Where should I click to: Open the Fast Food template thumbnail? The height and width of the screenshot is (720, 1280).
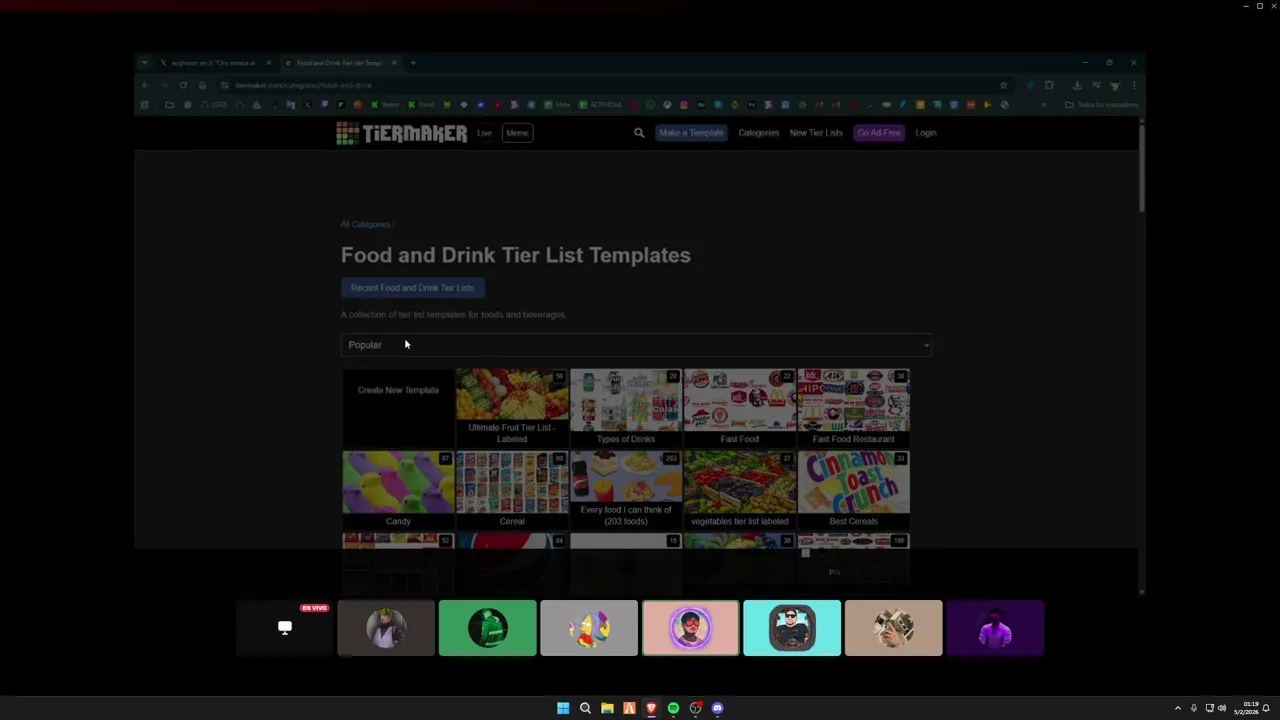(x=740, y=407)
